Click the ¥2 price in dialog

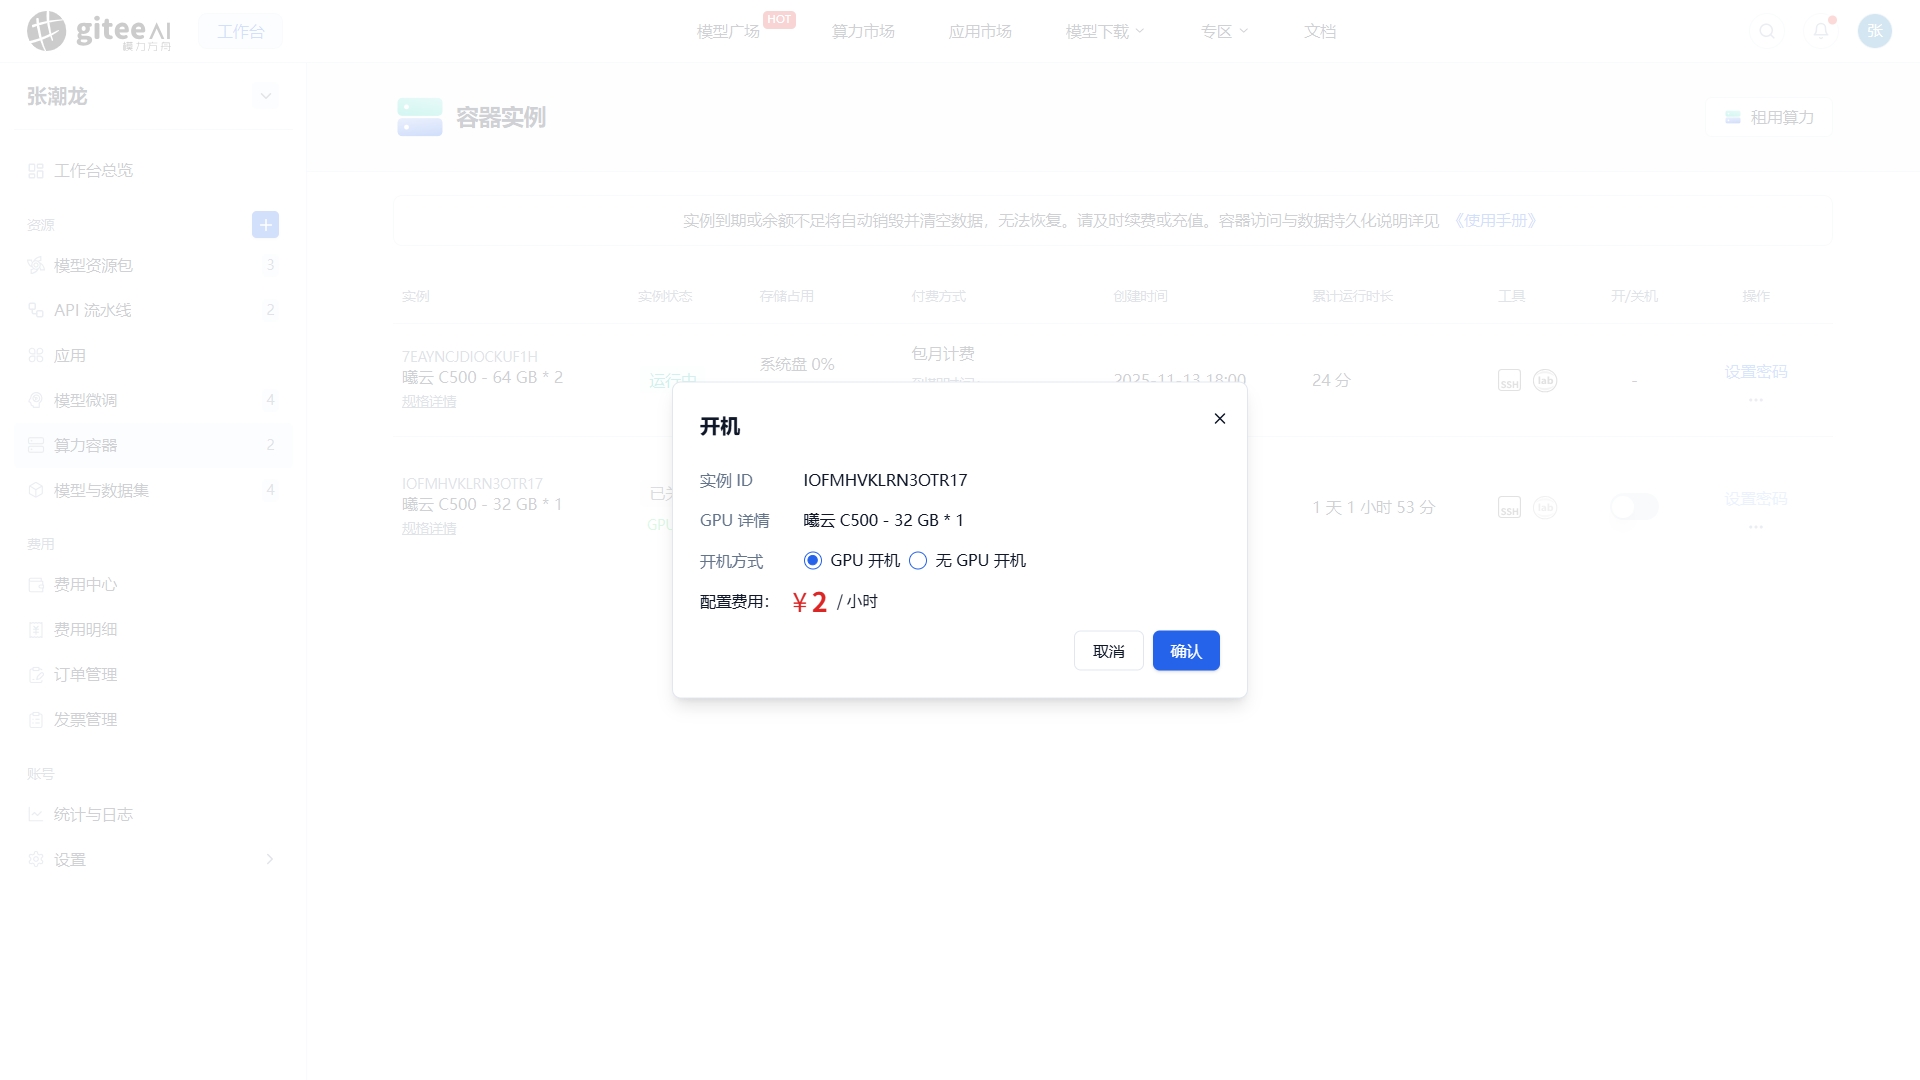click(x=810, y=602)
